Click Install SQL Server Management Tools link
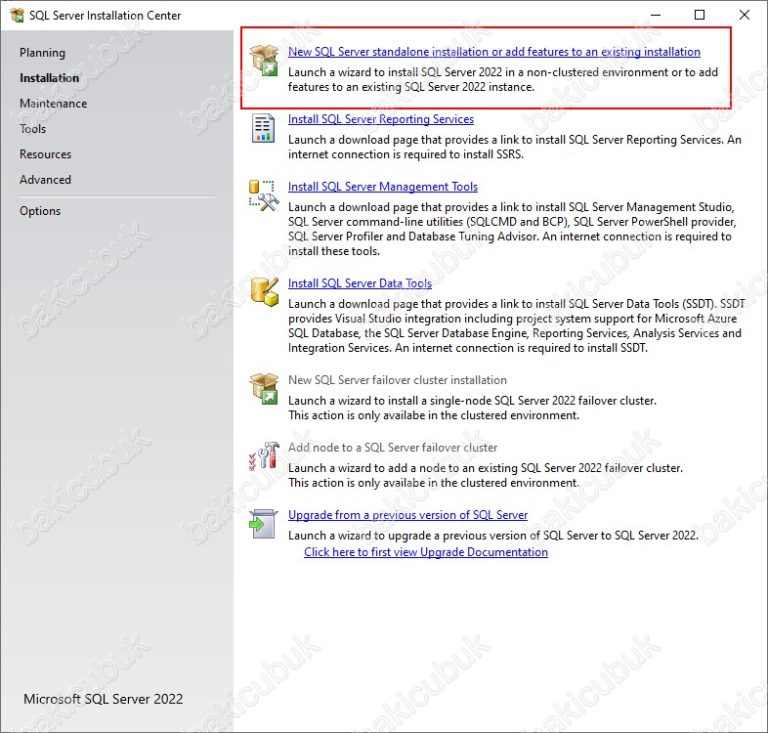768x733 pixels. 382,186
